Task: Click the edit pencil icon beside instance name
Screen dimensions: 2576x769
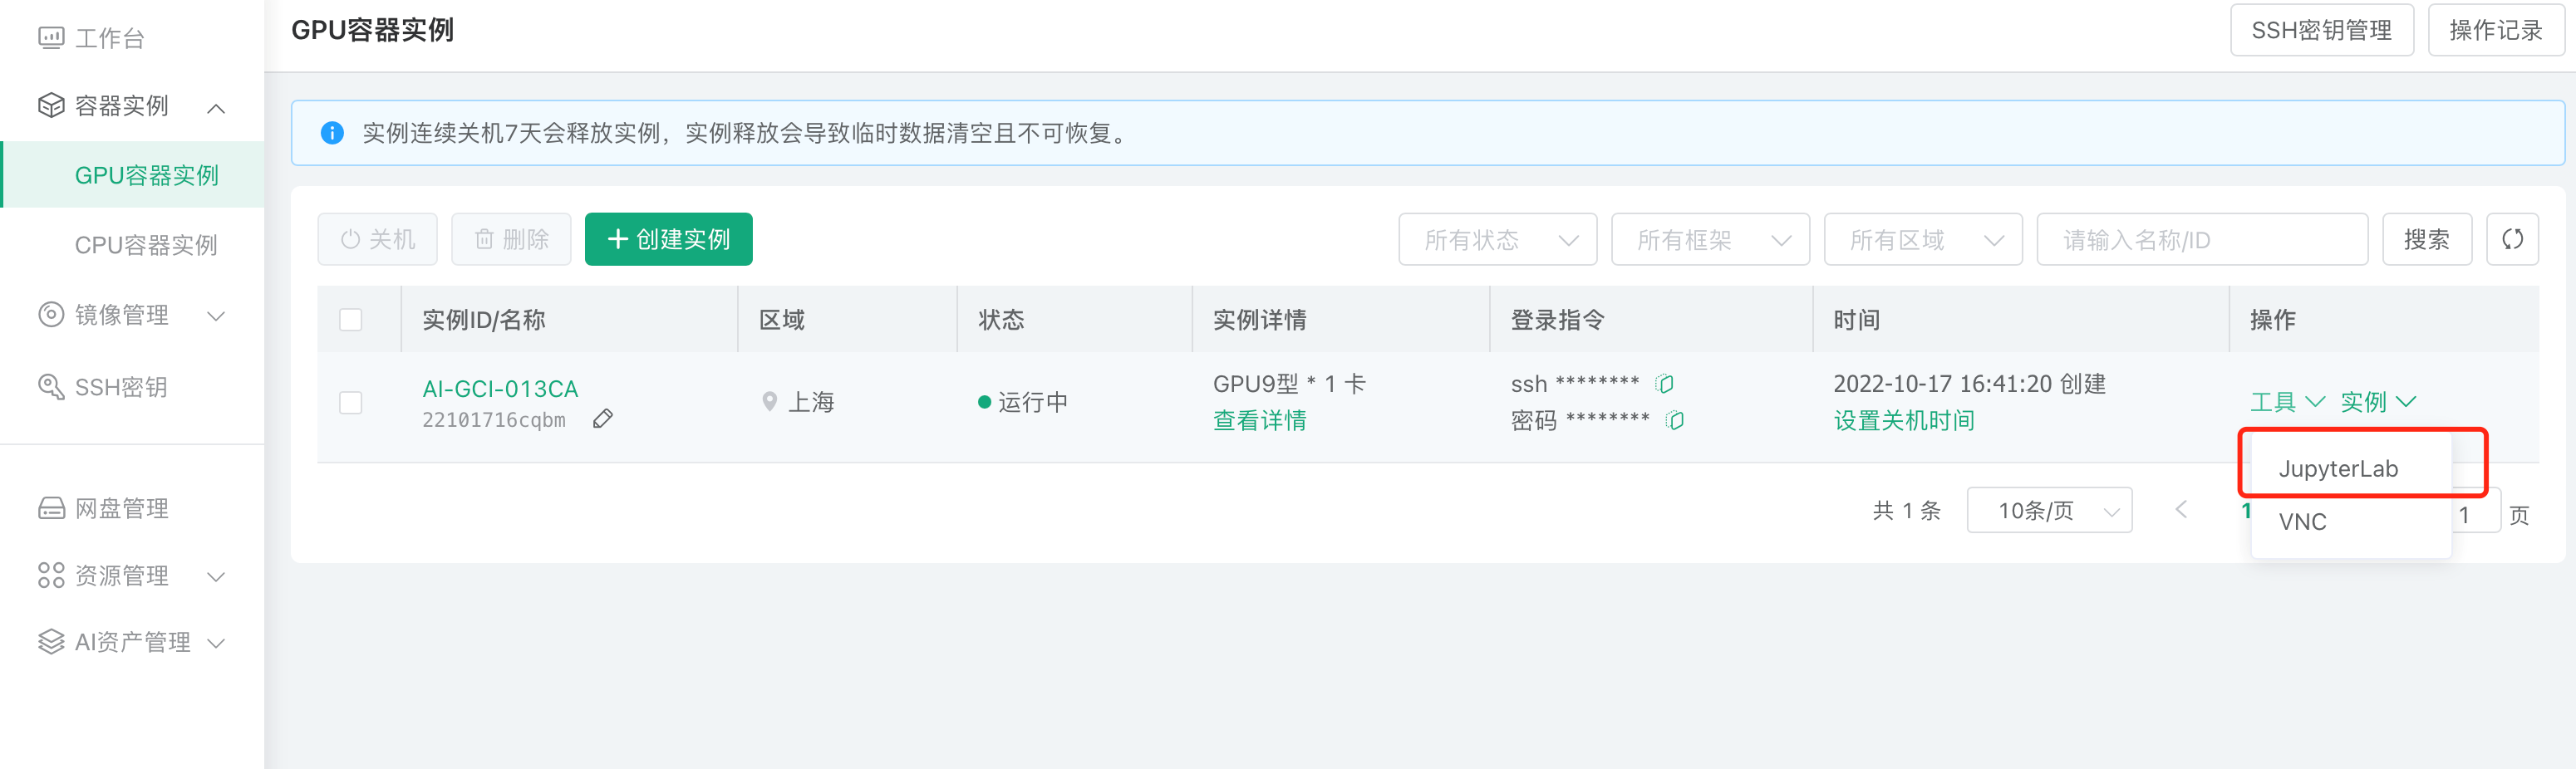Action: (x=602, y=419)
